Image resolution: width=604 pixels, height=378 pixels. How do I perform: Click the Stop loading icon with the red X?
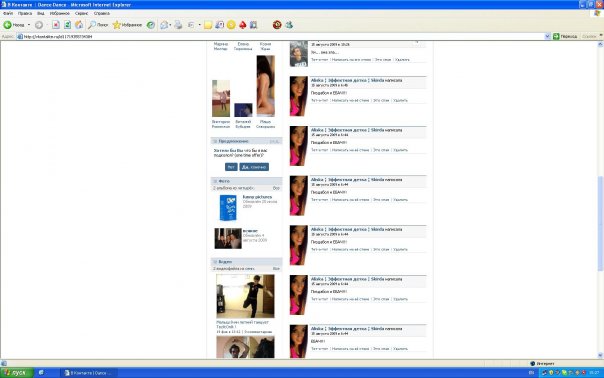tap(56, 25)
